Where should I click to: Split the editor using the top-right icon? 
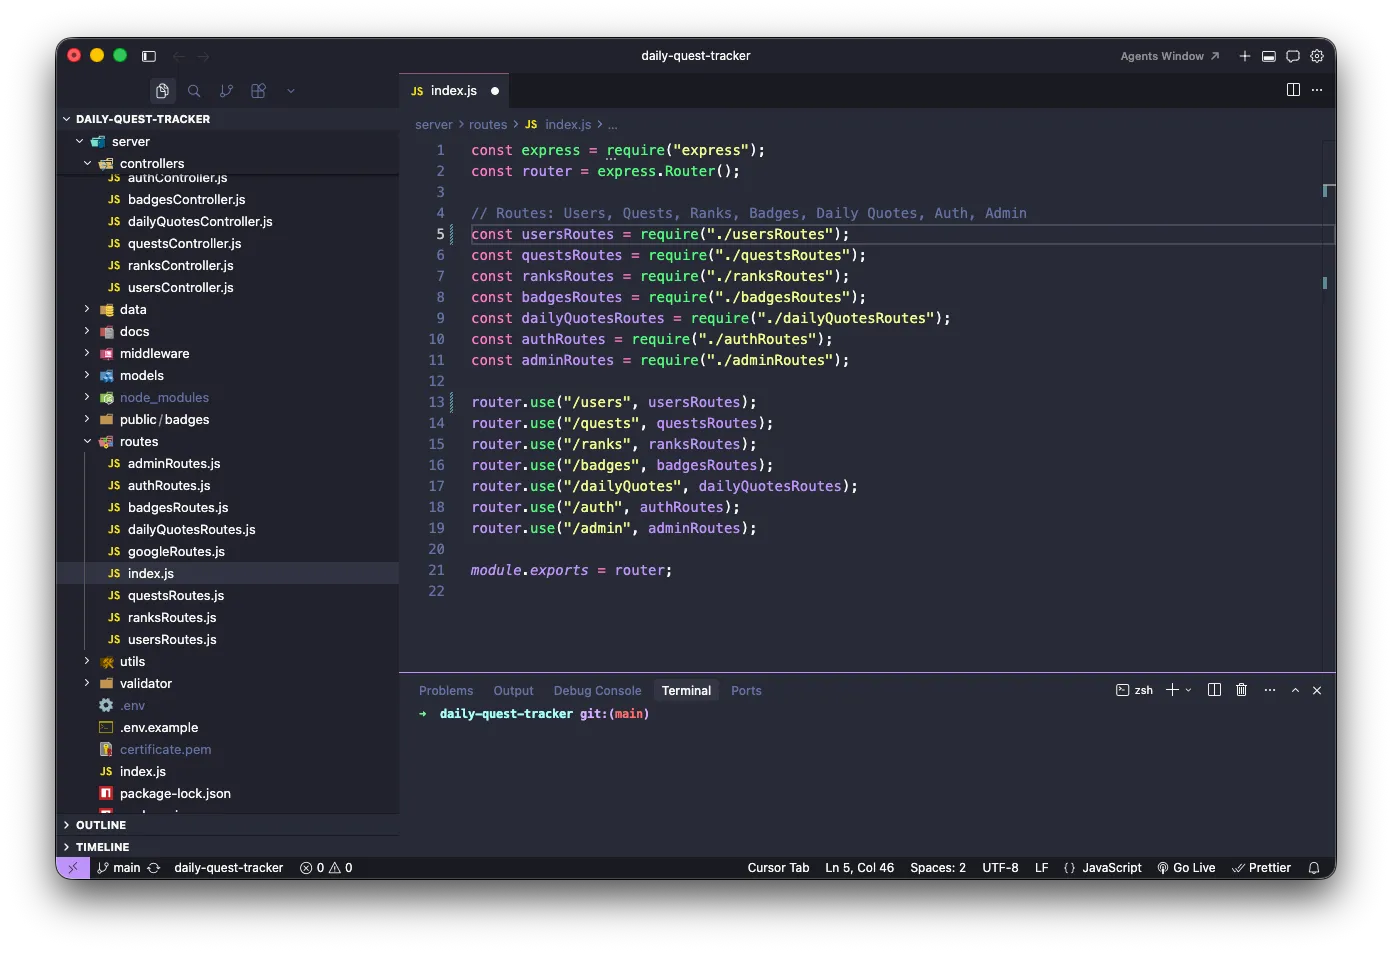pyautogui.click(x=1292, y=90)
